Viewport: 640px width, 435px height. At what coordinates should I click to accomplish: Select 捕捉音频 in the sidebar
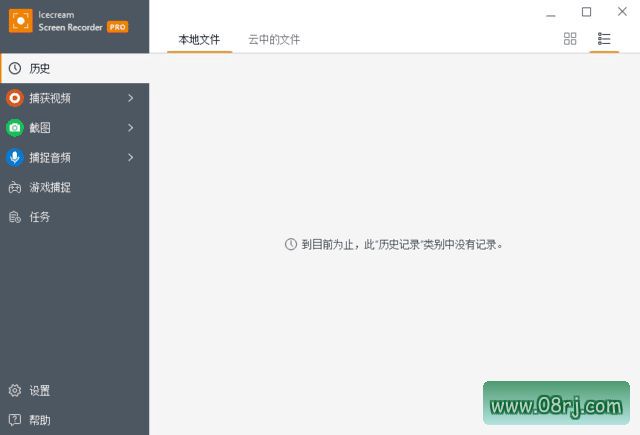point(75,158)
